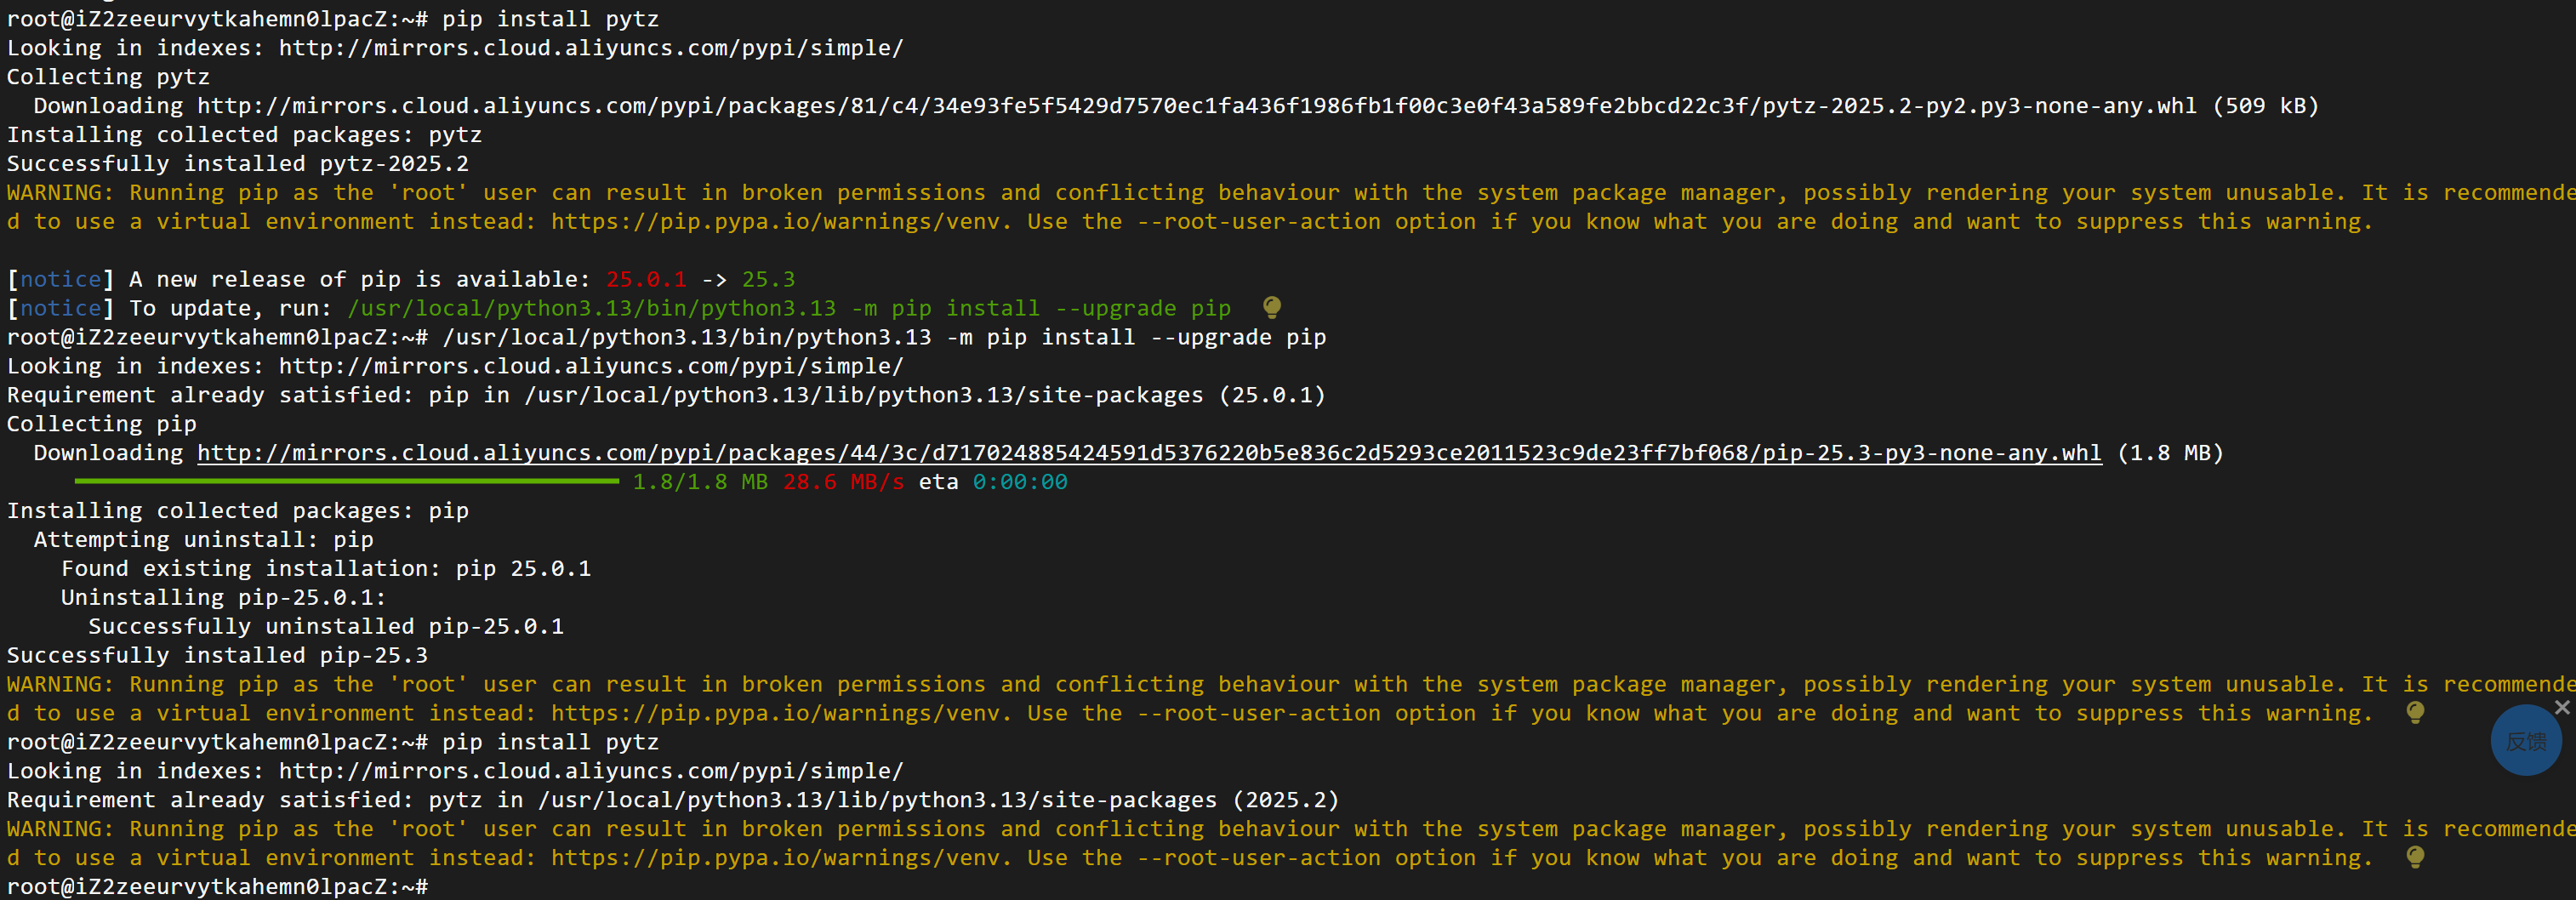Click 'Installing collected packages: pip' line

[238, 511]
